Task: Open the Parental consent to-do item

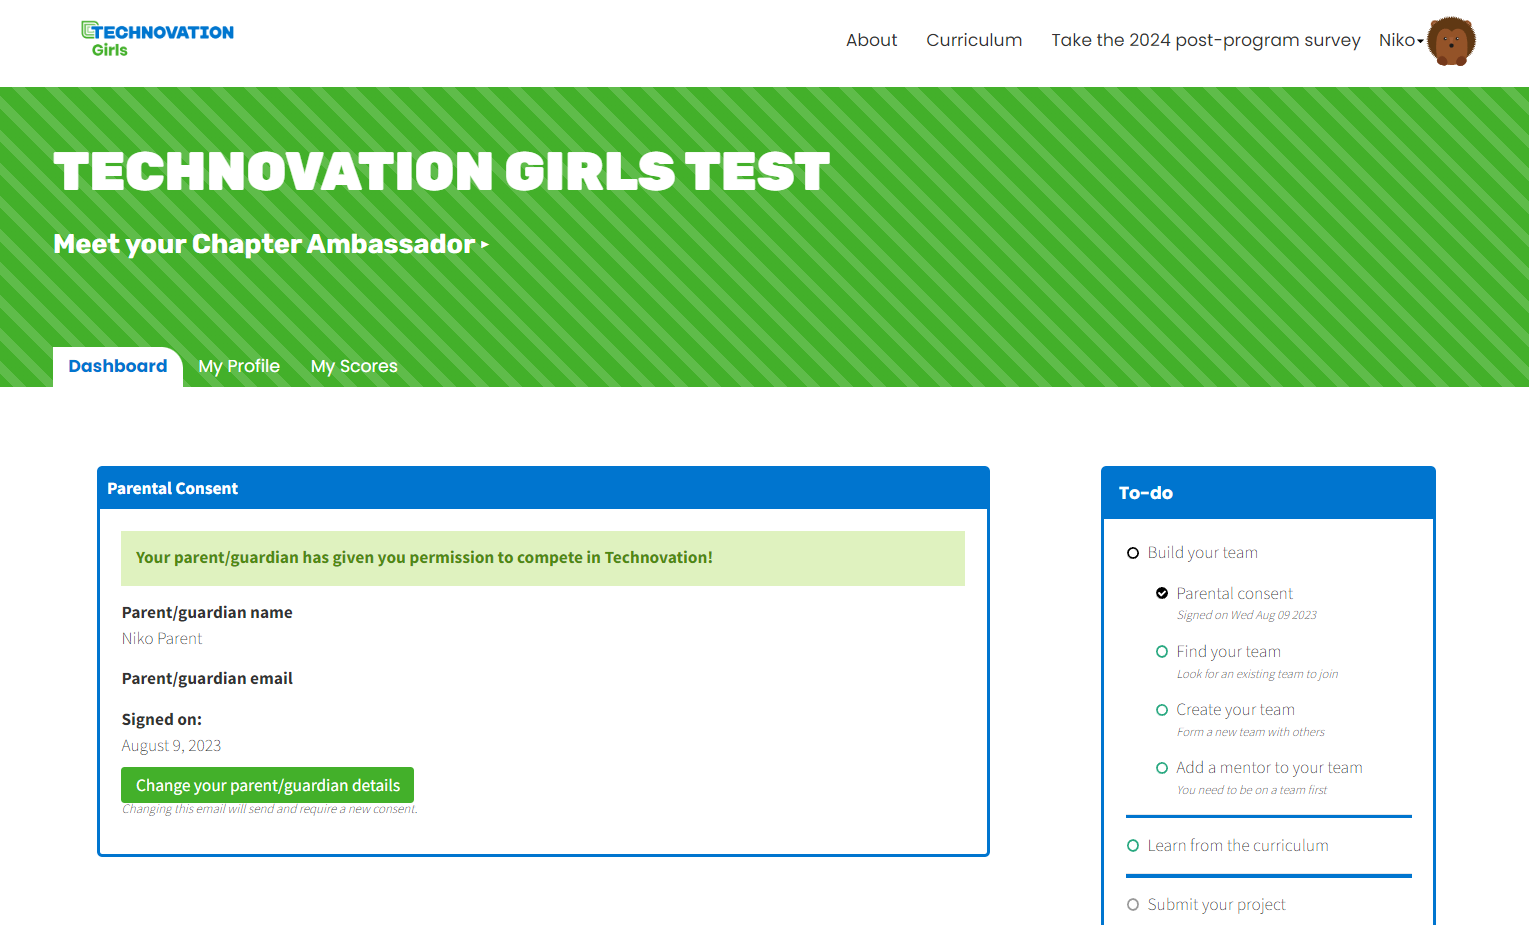Action: pos(1234,593)
